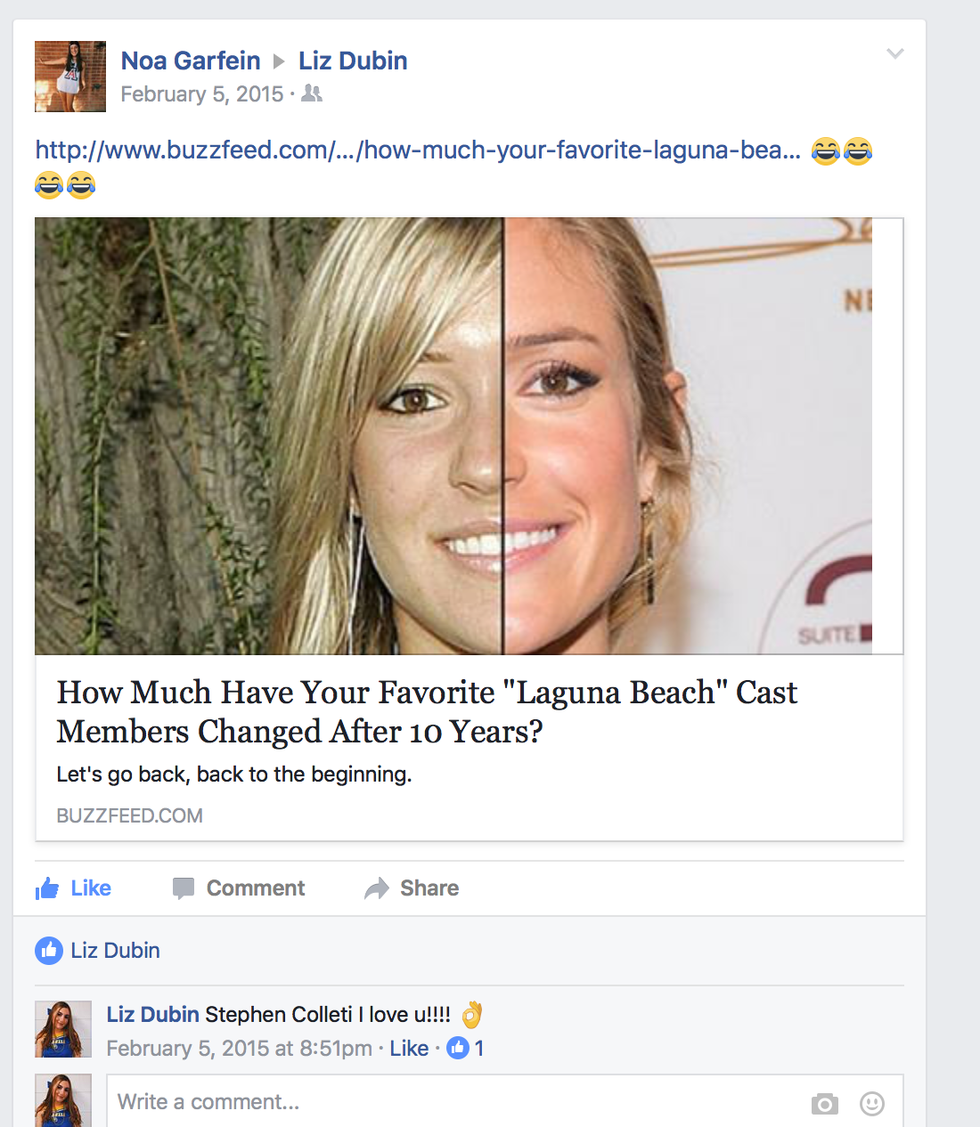980x1127 pixels.
Task: Open the emoji picker smiley icon
Action: tap(872, 1103)
